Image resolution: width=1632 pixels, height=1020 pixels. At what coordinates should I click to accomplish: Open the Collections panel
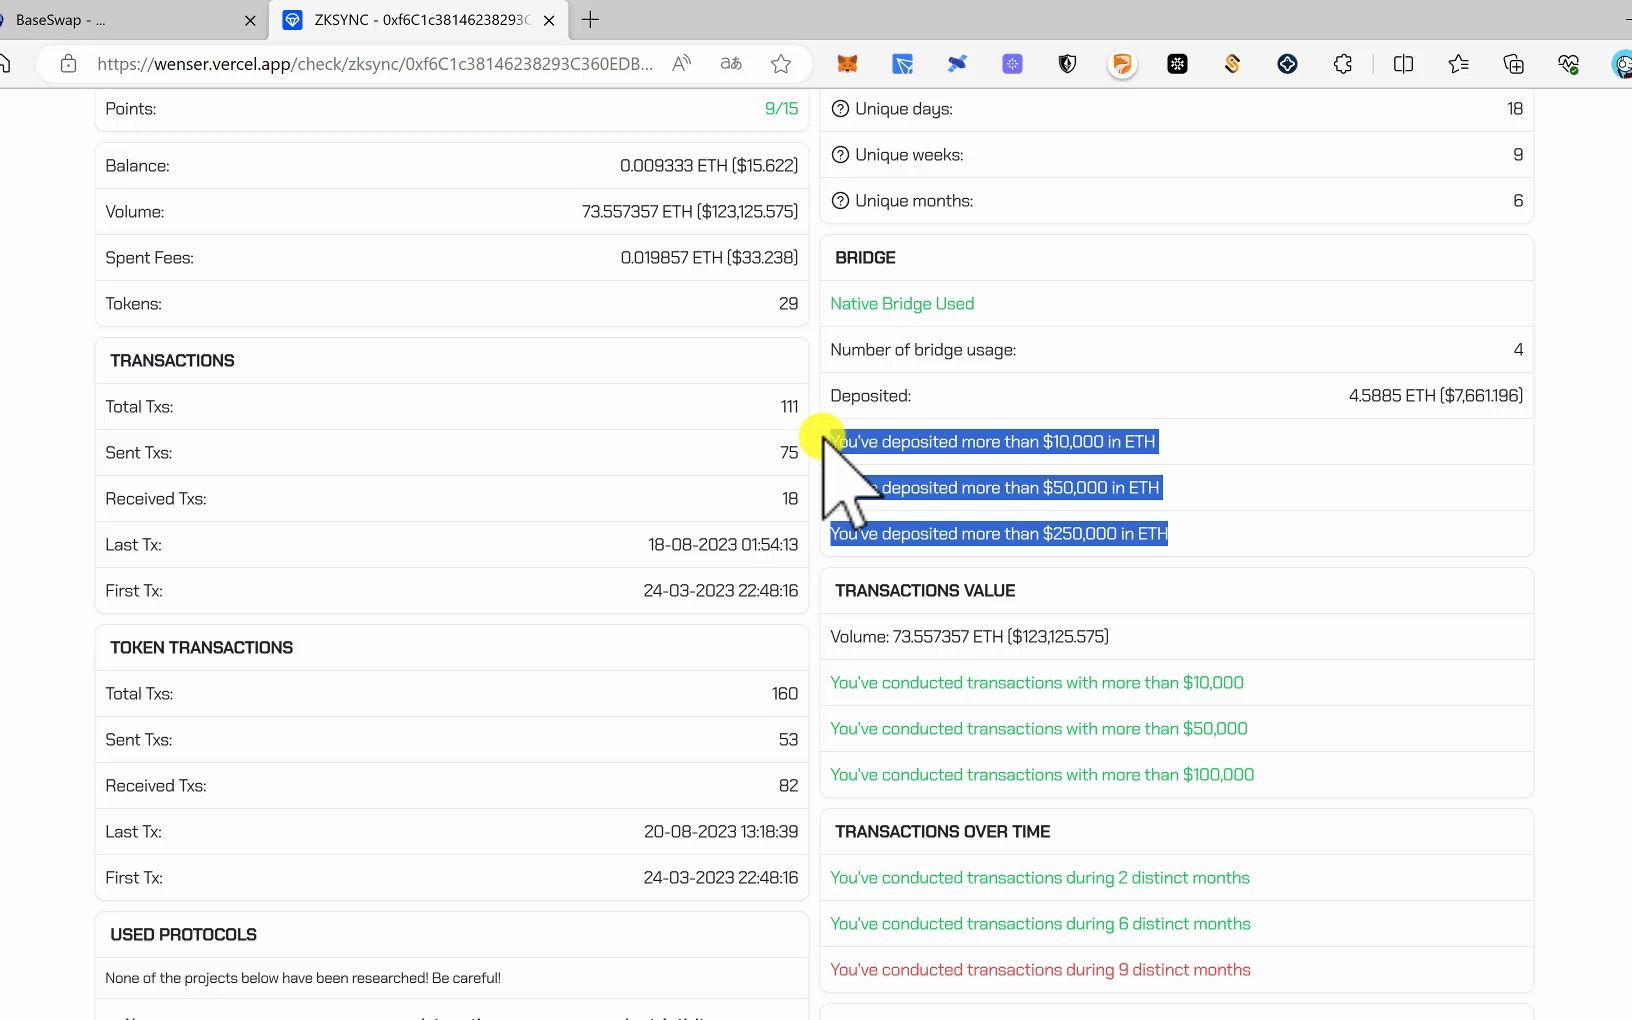click(1513, 64)
